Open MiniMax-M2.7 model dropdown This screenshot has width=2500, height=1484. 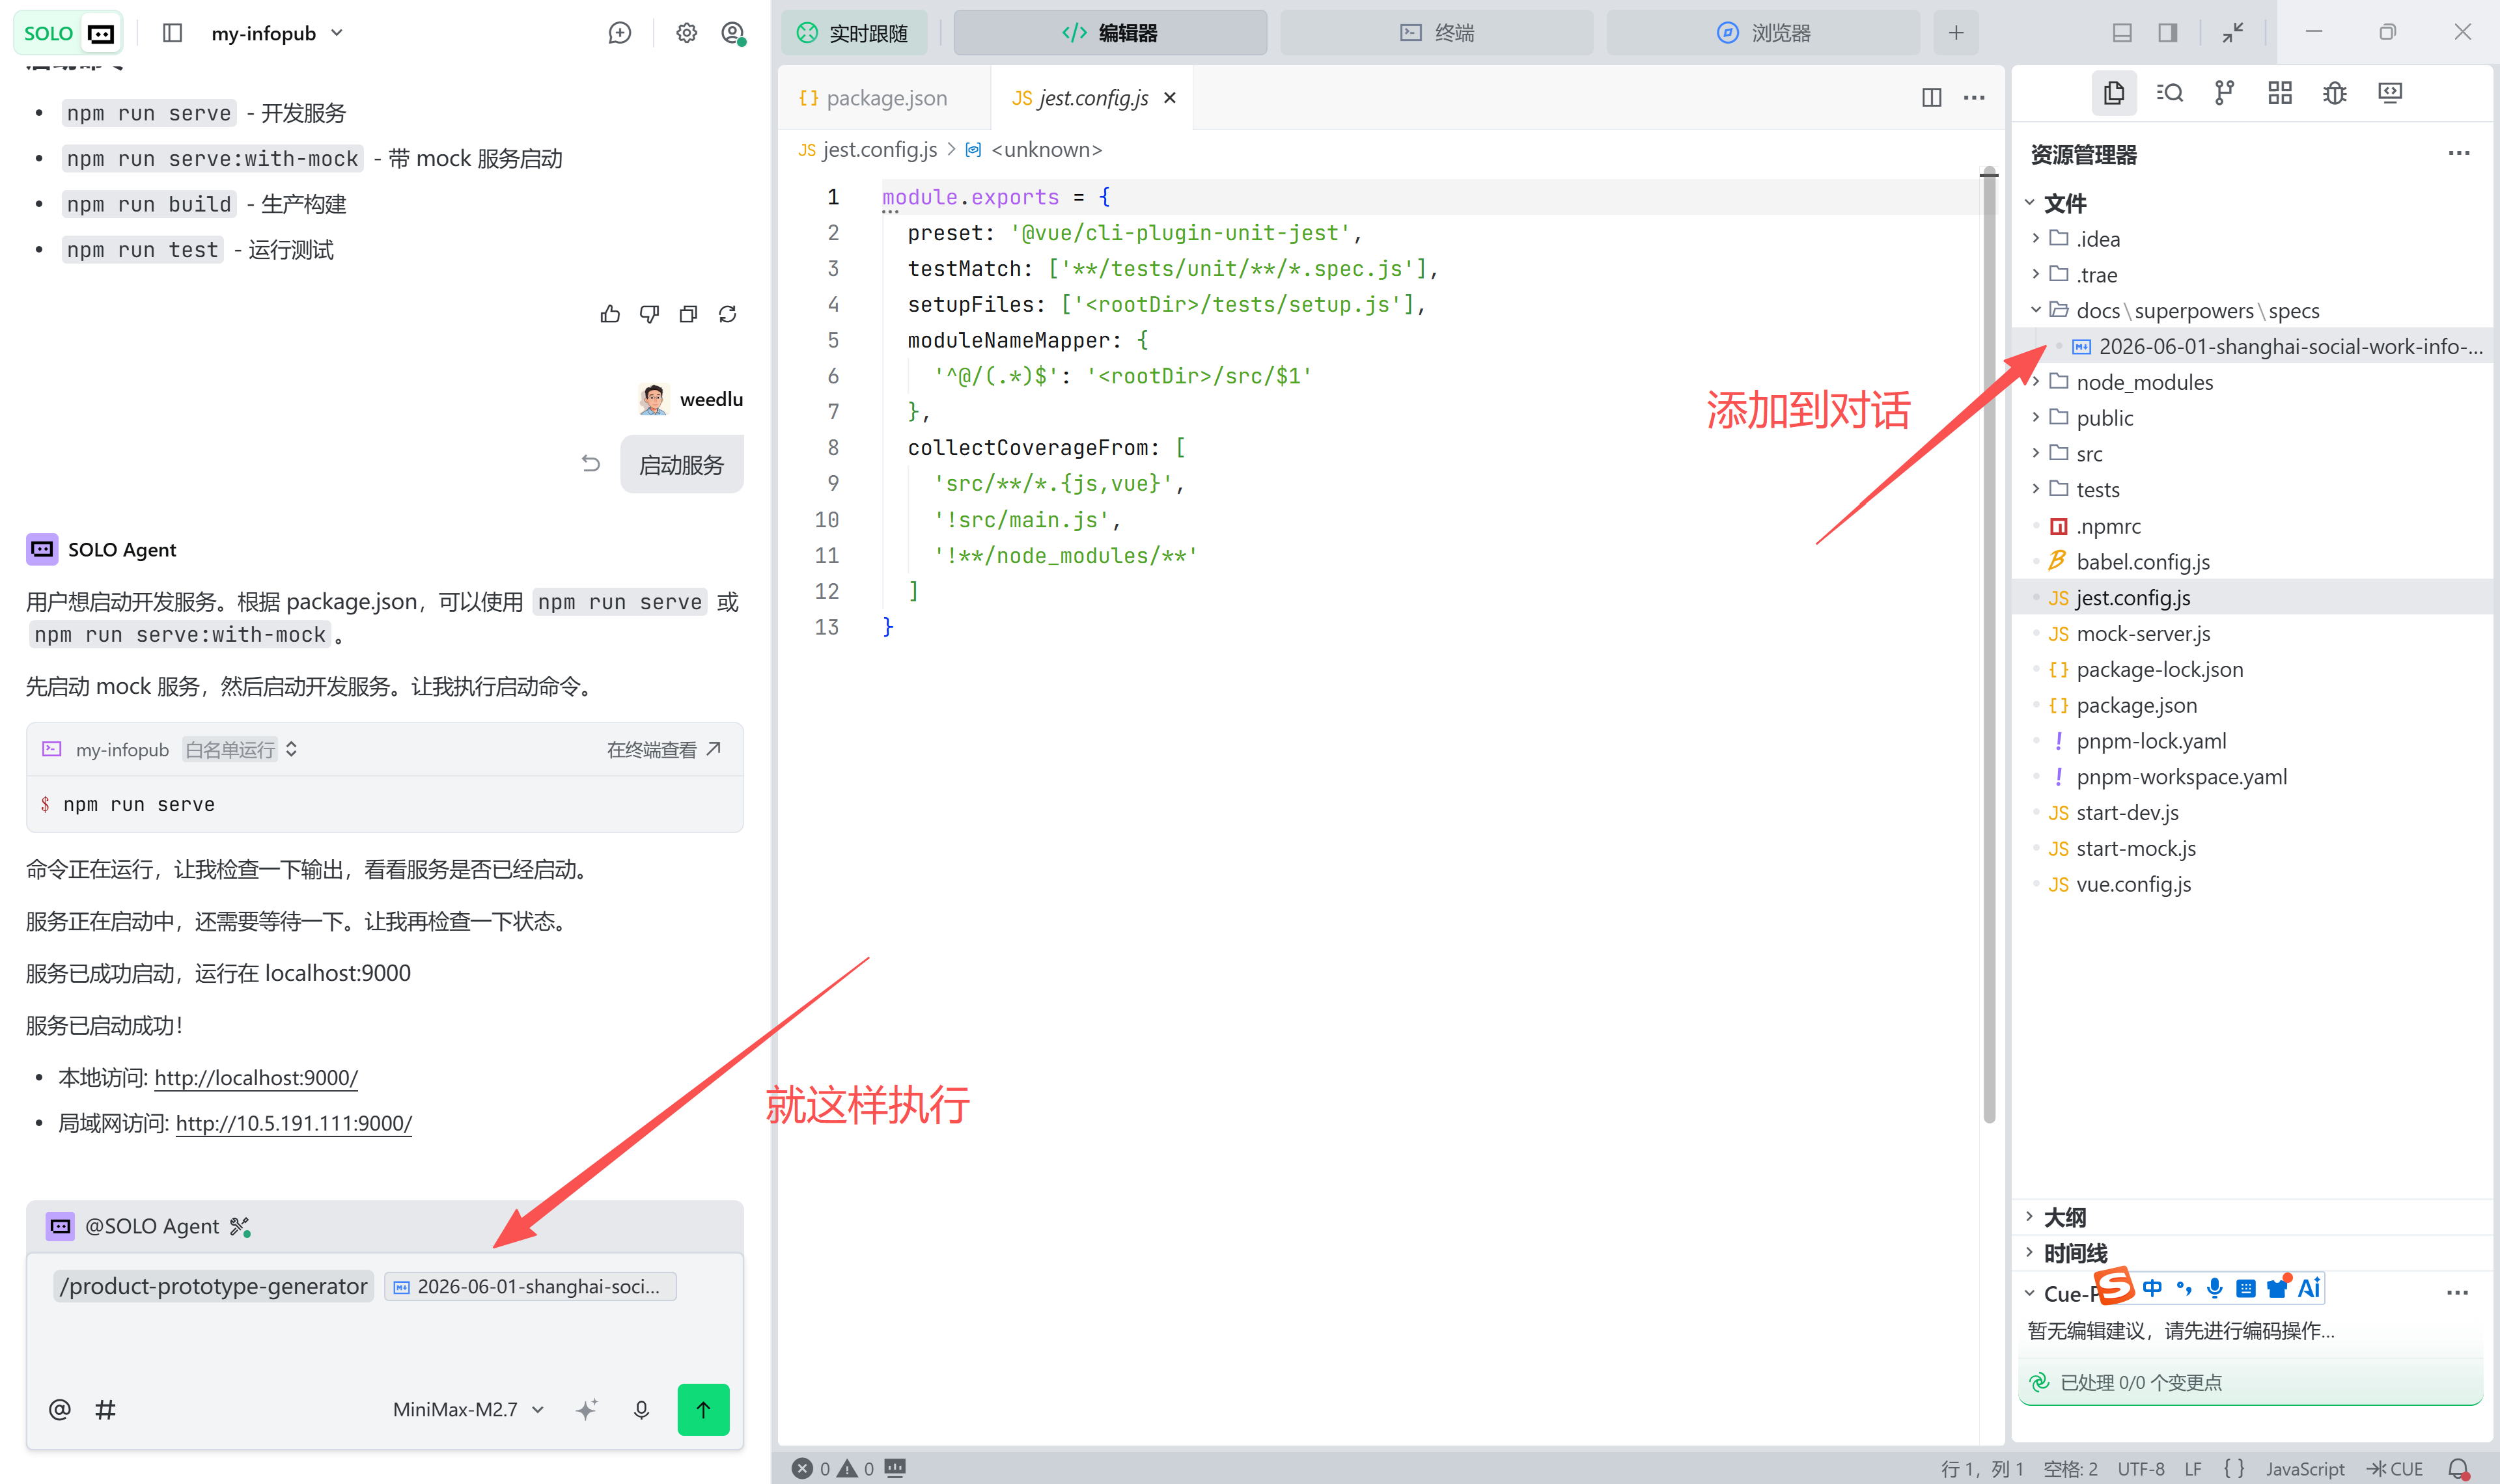468,1409
